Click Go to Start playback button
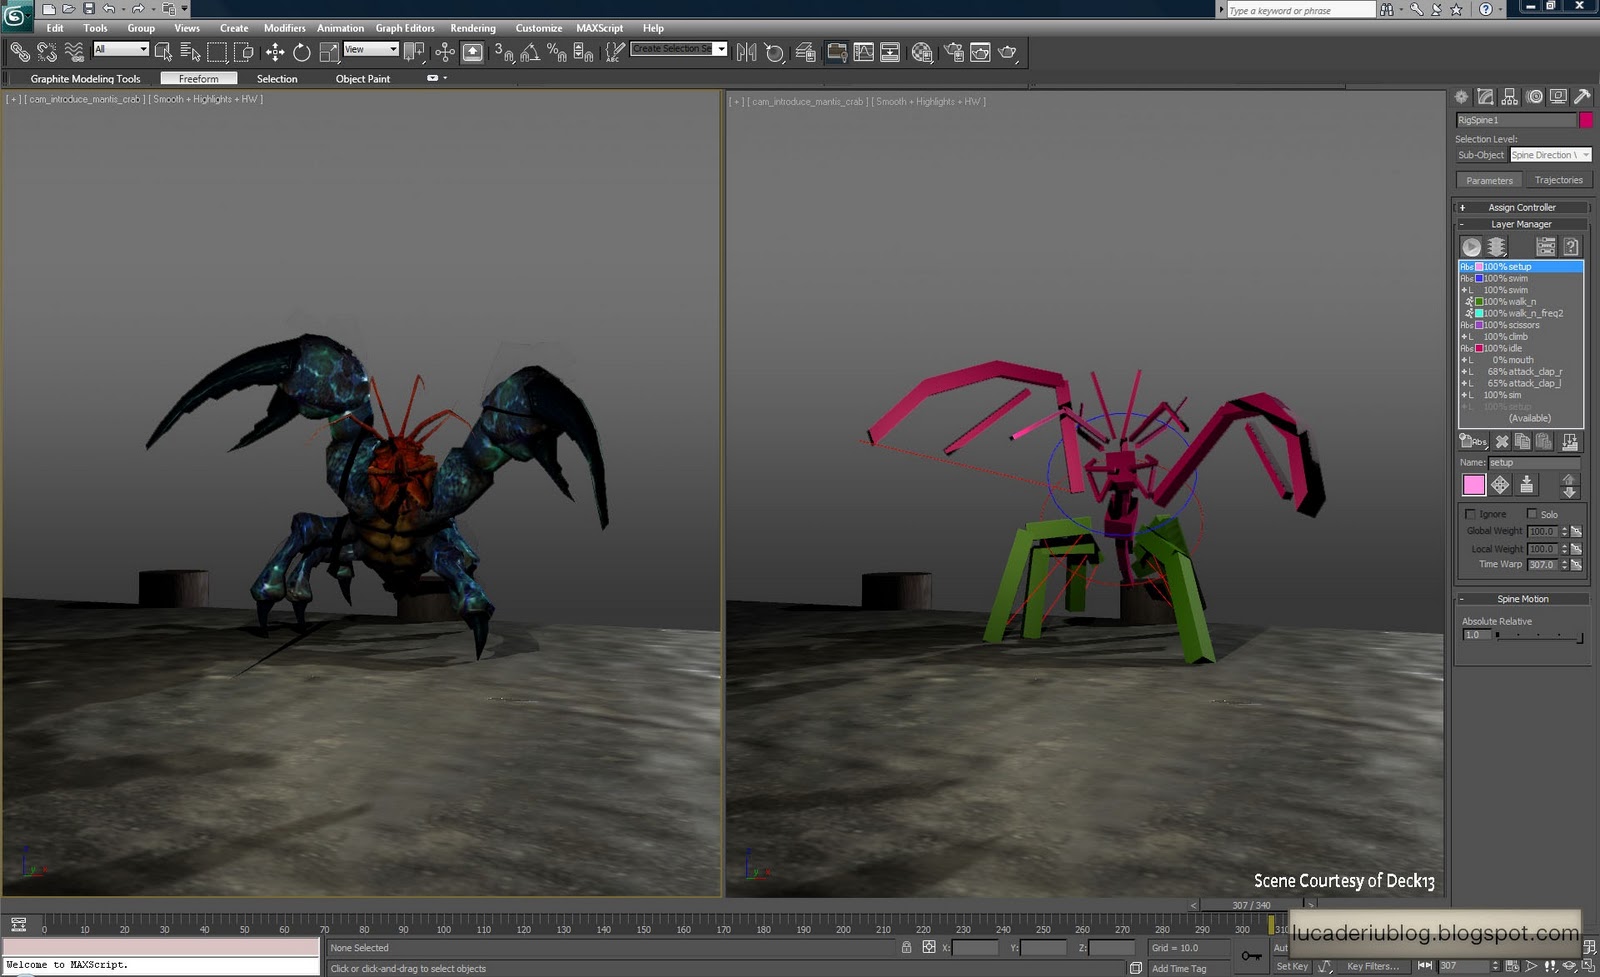Screen dimensions: 1600x977 point(1425,966)
